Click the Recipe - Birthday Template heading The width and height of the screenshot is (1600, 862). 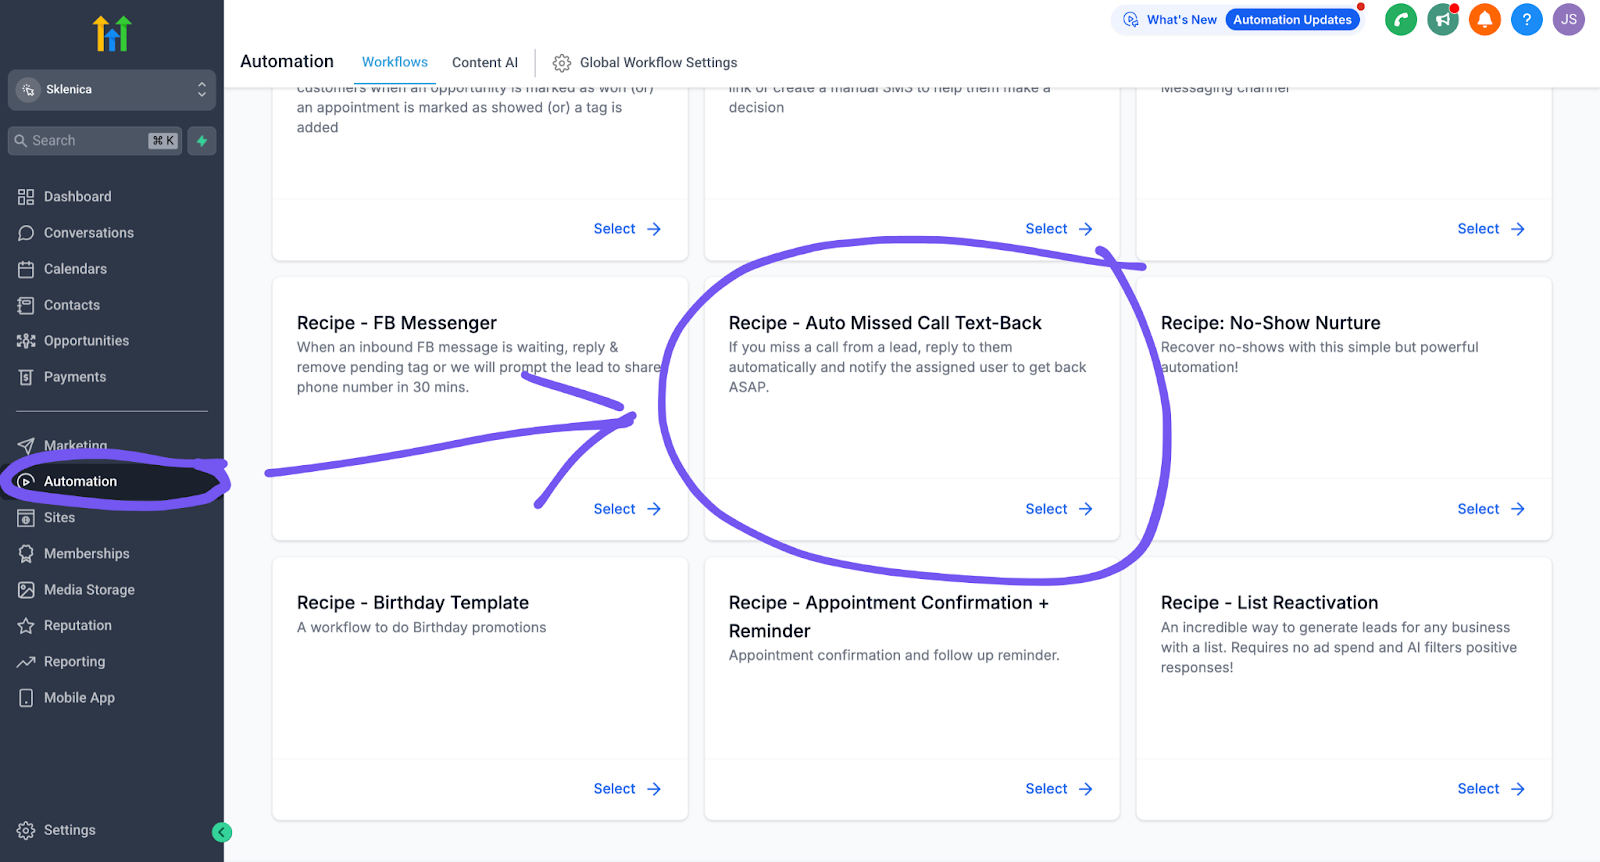pyautogui.click(x=413, y=603)
